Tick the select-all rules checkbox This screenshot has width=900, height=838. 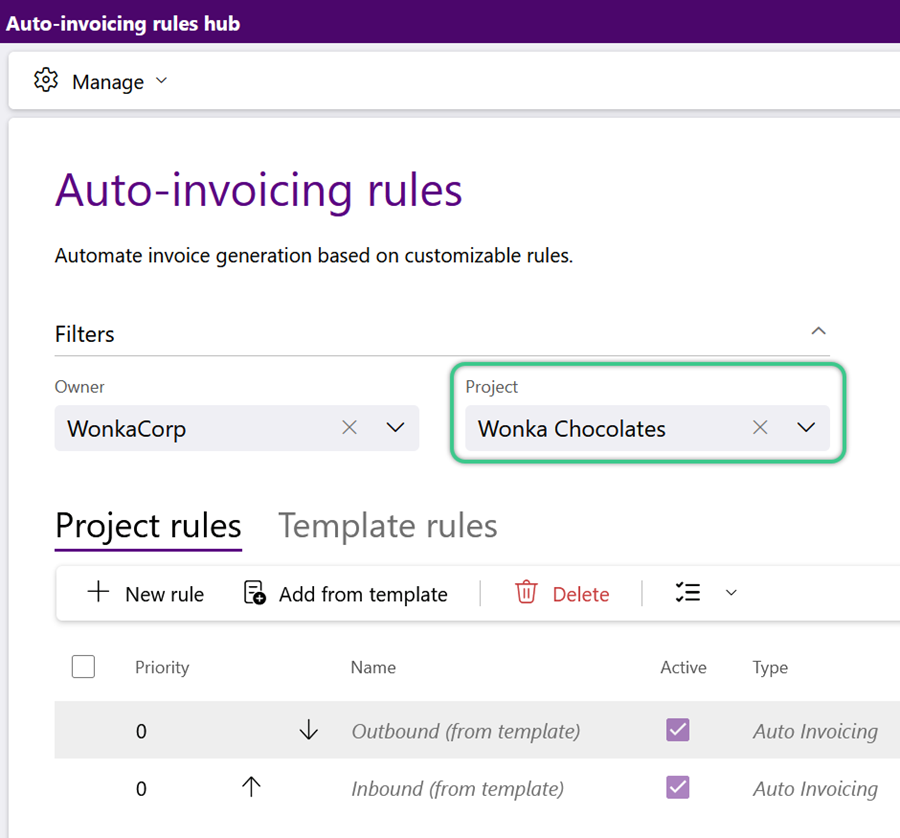coord(83,667)
